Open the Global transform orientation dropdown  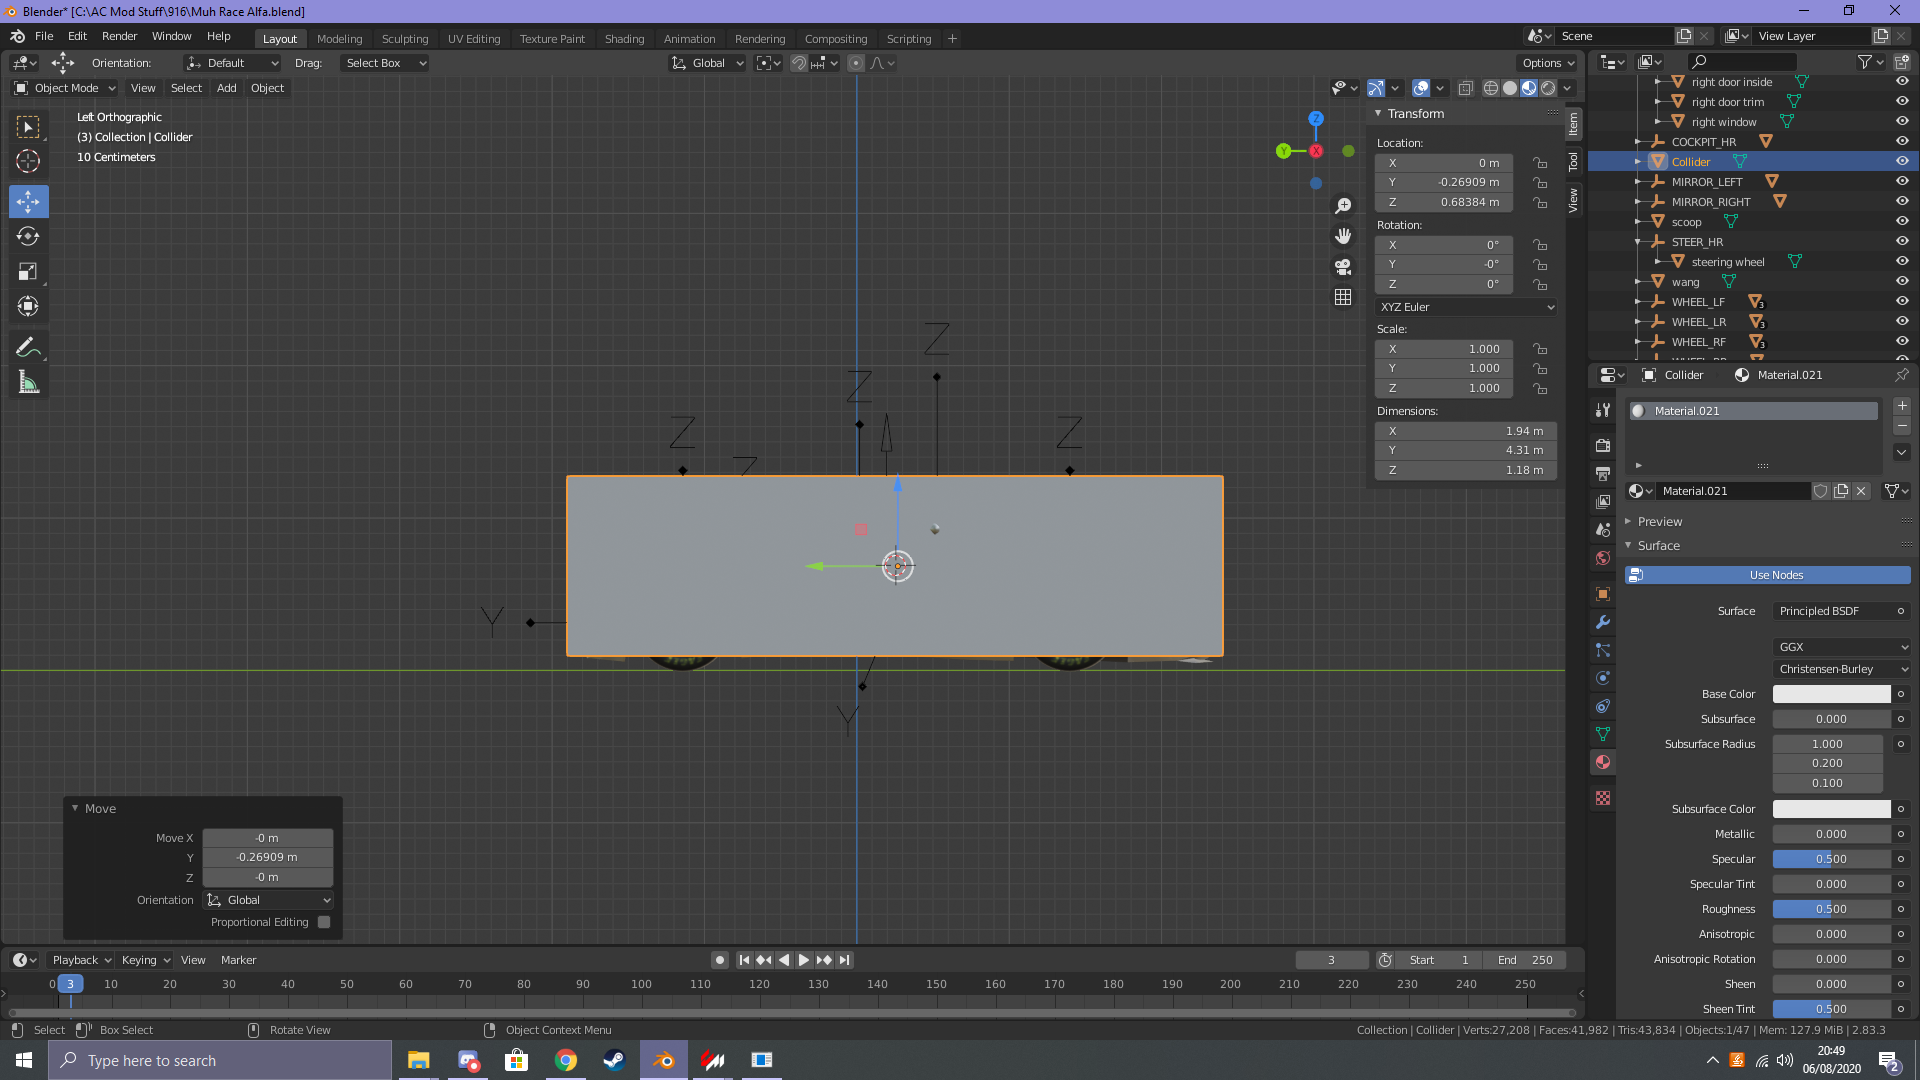[x=708, y=63]
